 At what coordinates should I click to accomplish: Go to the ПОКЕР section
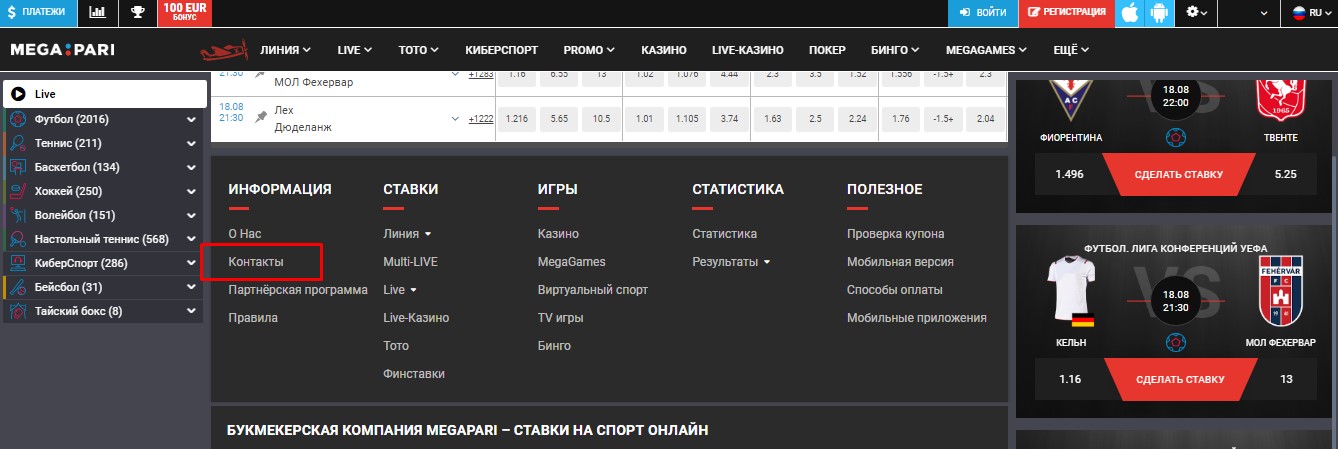point(827,50)
